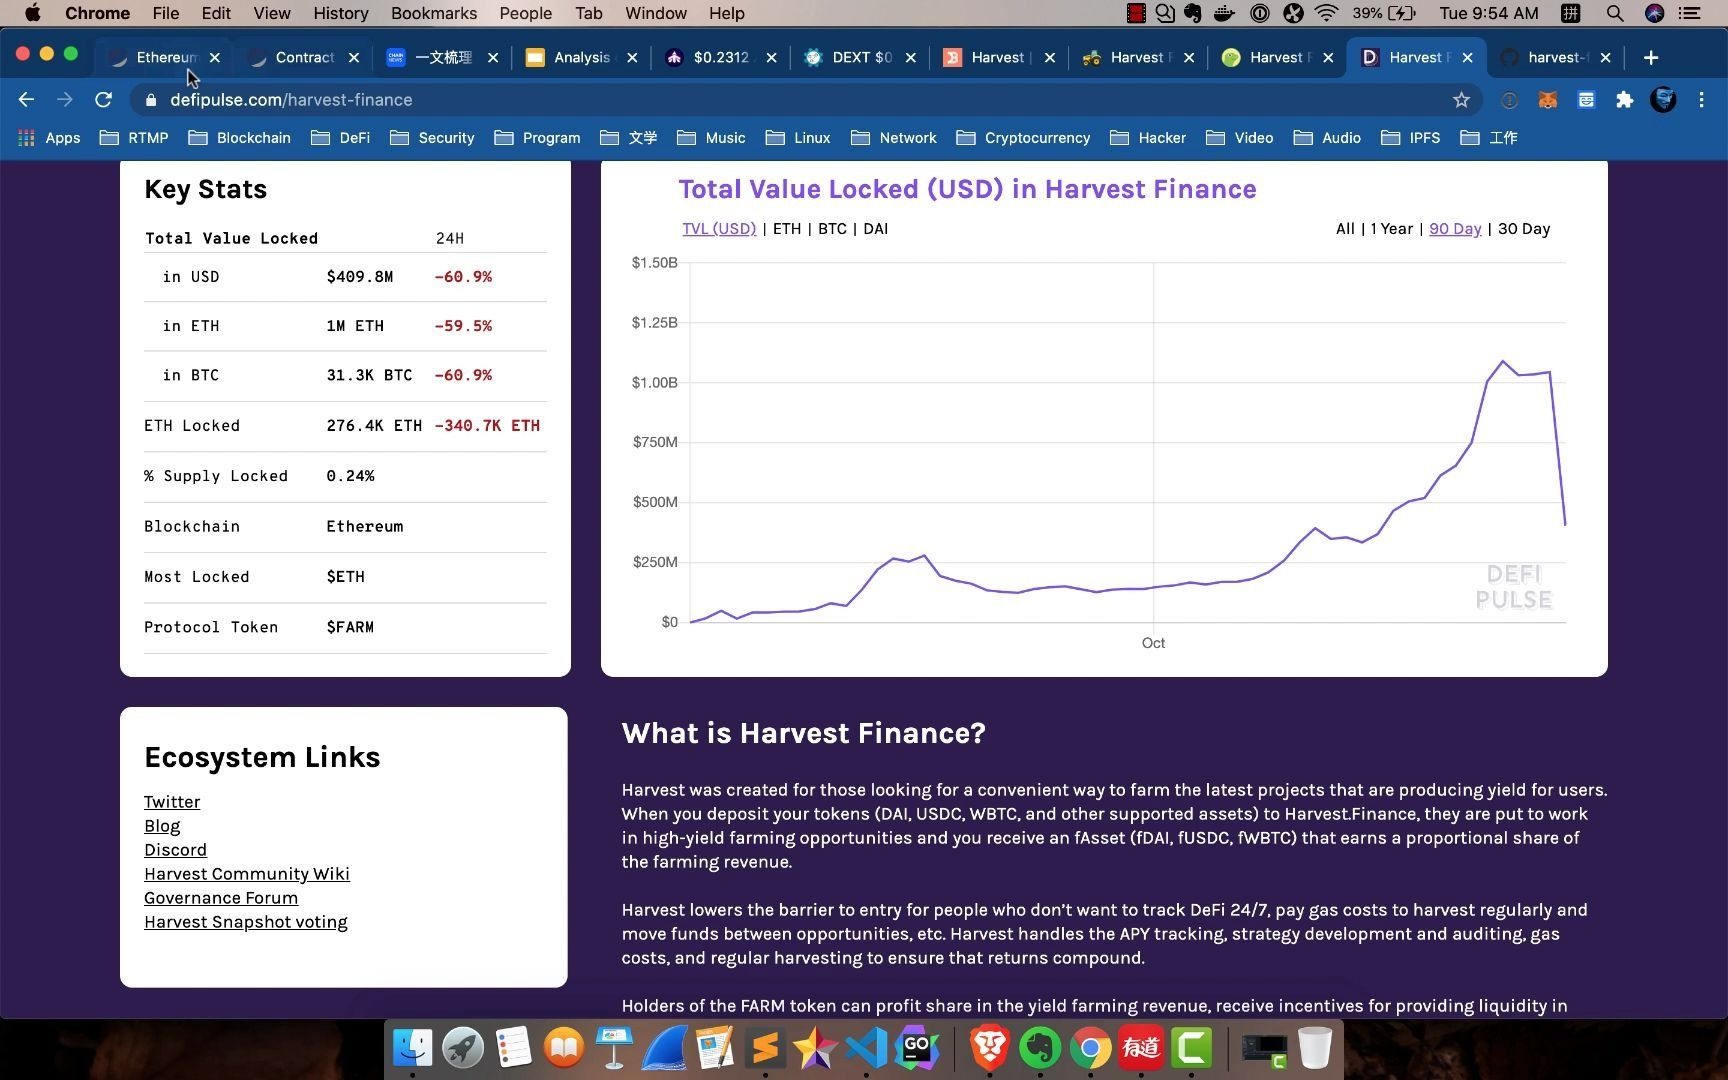Open the Extensions puzzle-piece menu
The width and height of the screenshot is (1728, 1080).
click(x=1625, y=100)
